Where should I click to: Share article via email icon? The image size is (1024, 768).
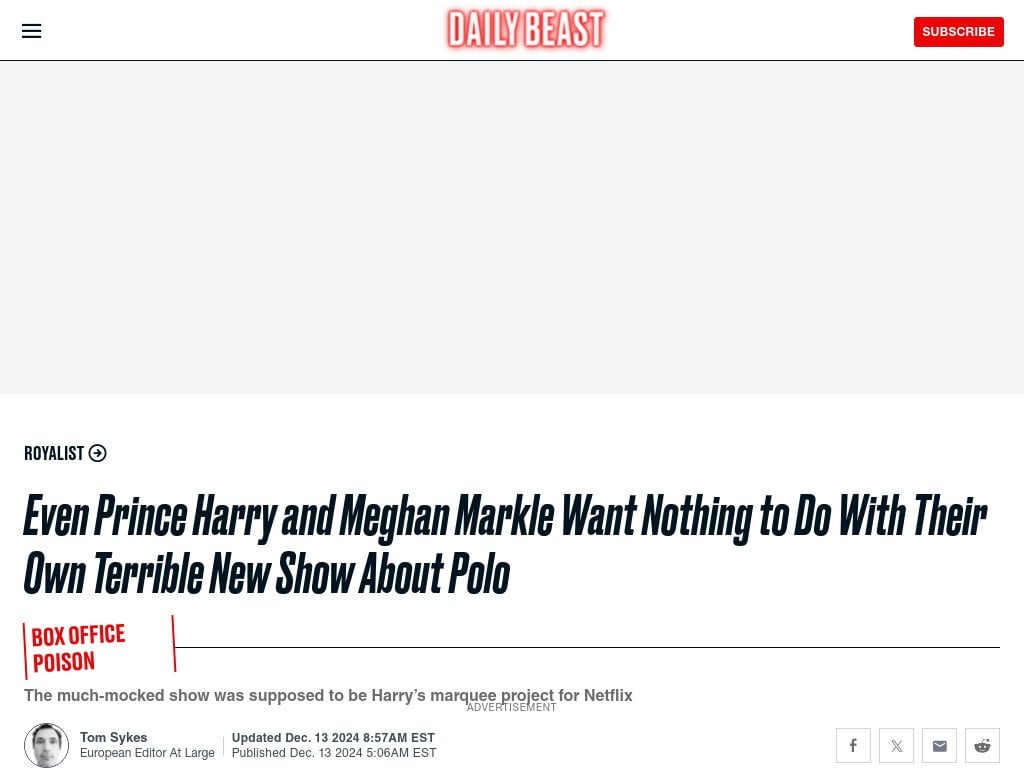939,745
